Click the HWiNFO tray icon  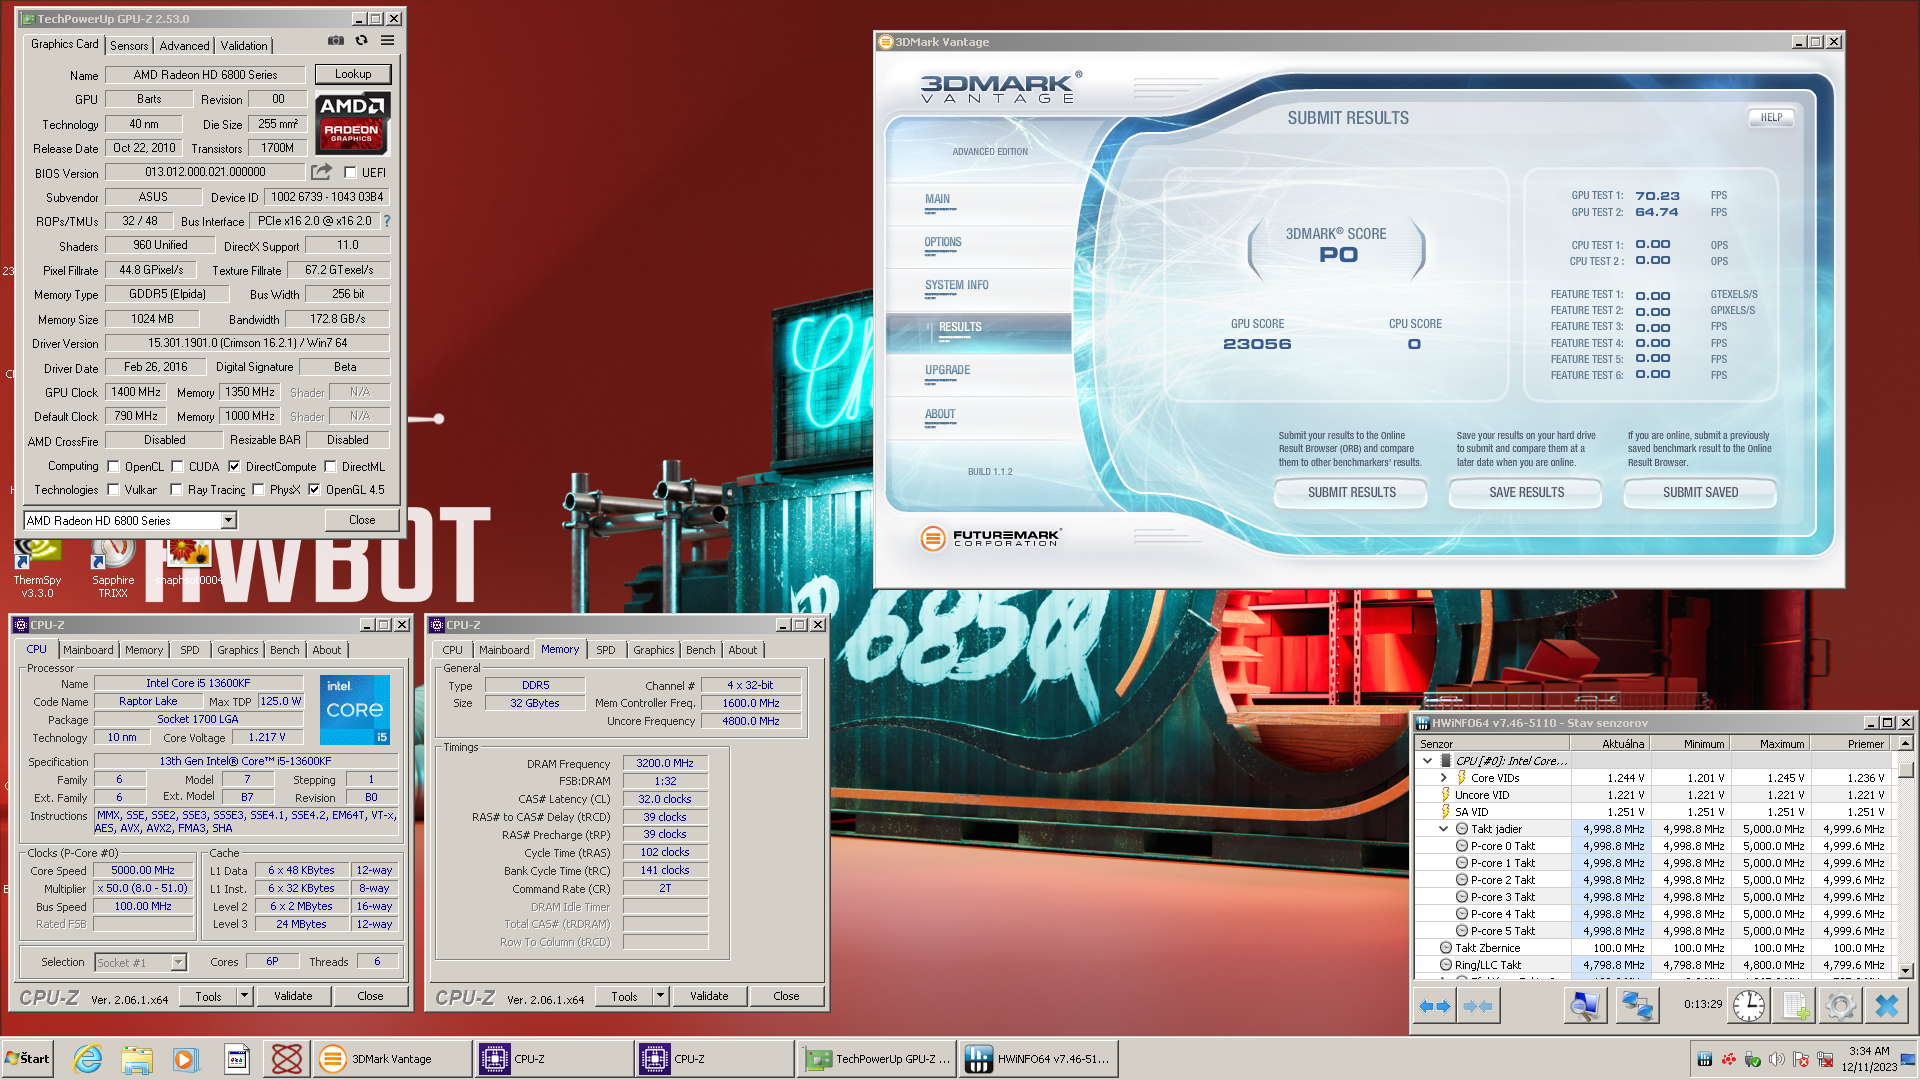point(1705,1059)
